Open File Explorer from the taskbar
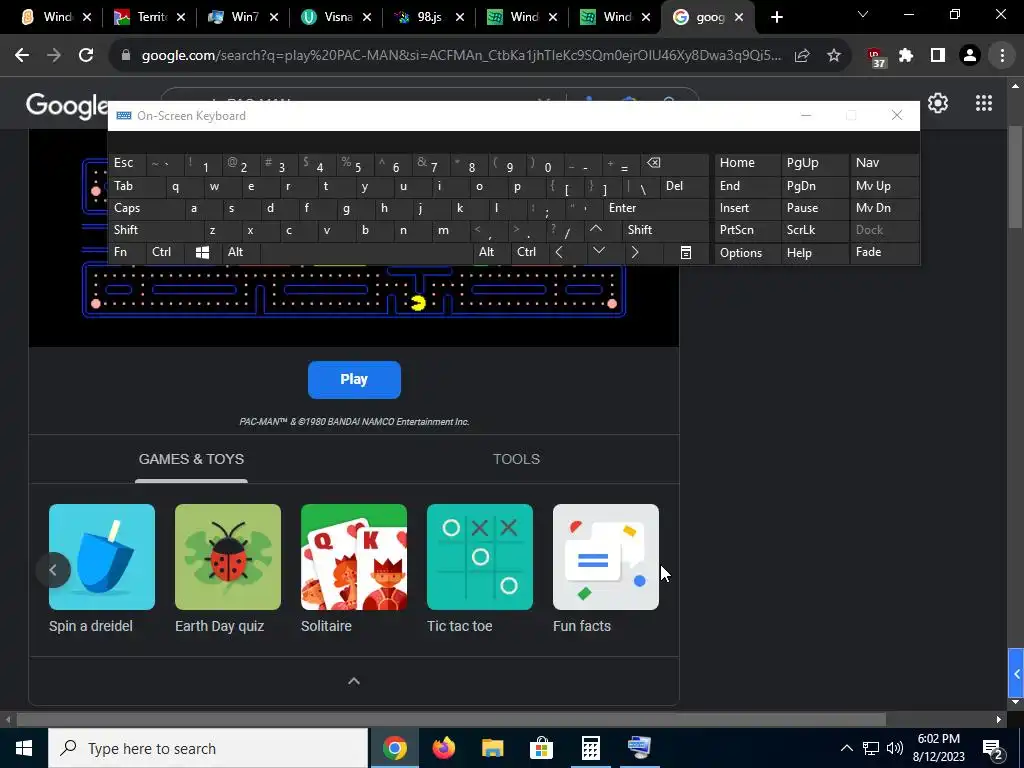The height and width of the screenshot is (768, 1024). pyautogui.click(x=492, y=747)
